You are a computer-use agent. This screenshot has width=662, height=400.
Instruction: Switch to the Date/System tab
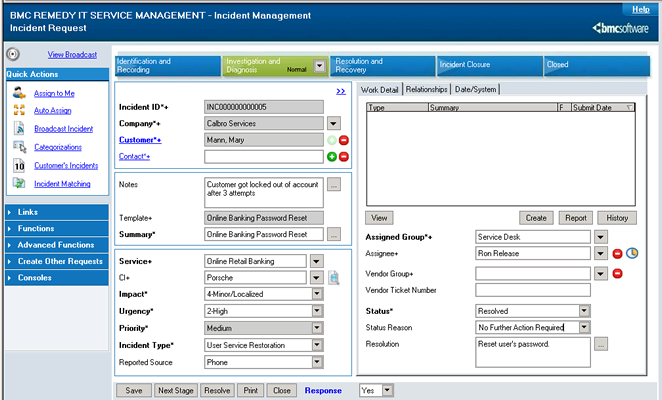475,90
